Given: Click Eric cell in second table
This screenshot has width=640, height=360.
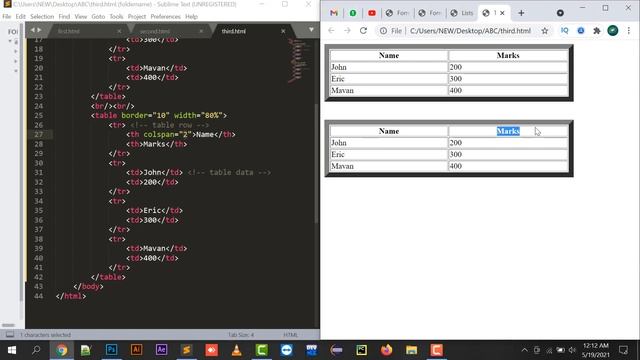Looking at the screenshot, I should coord(389,154).
